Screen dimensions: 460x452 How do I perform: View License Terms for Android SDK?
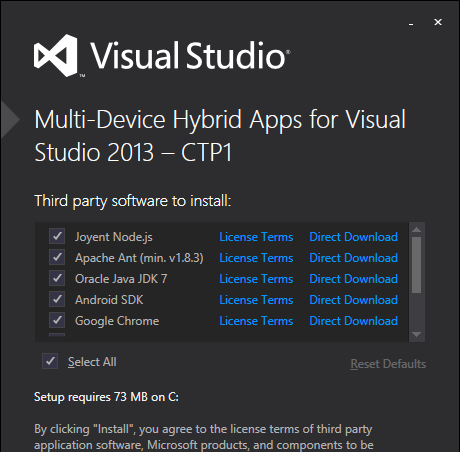point(256,300)
